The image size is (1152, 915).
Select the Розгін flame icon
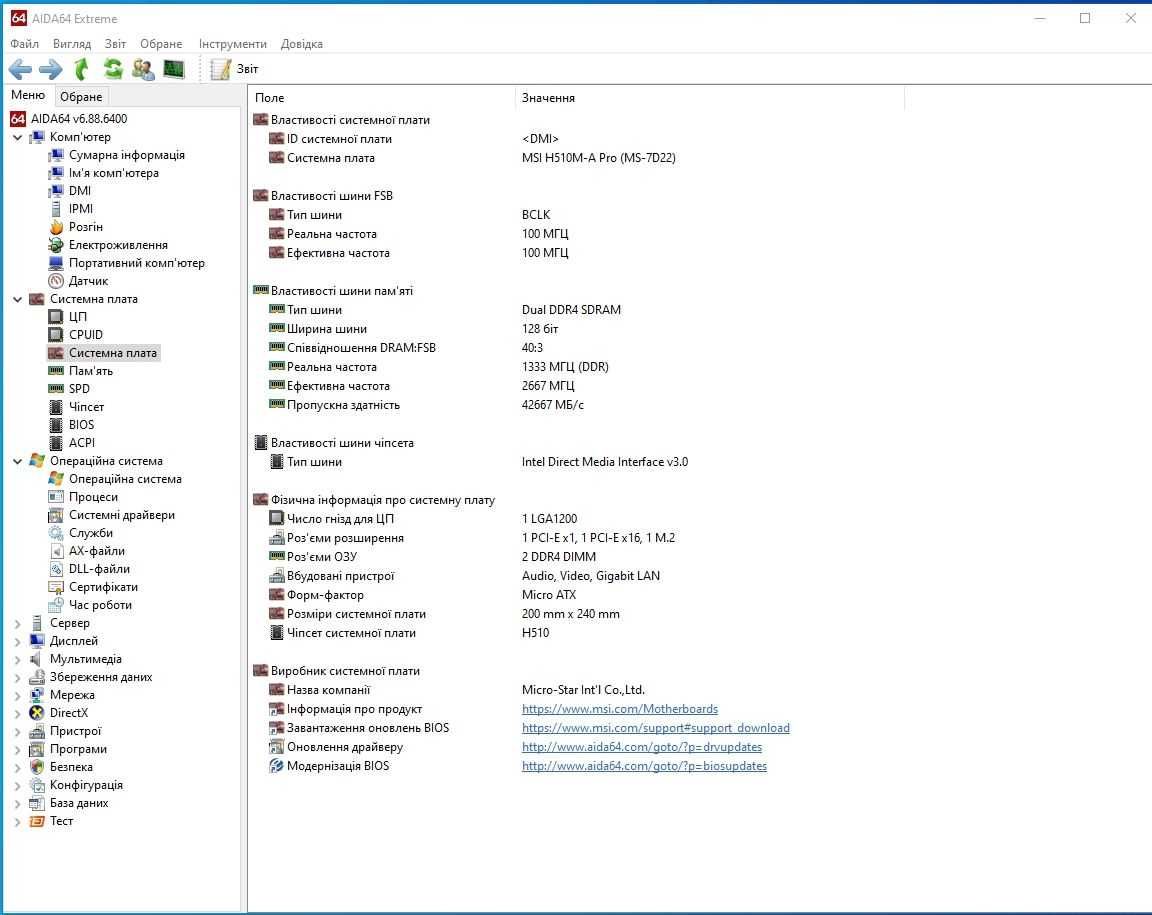[x=56, y=227]
